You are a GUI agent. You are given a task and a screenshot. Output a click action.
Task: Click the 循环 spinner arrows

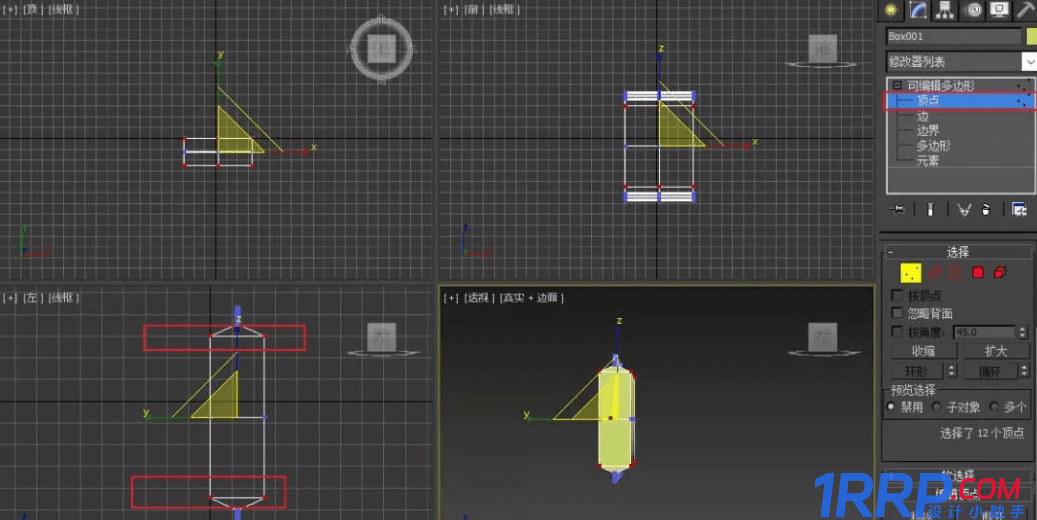pyautogui.click(x=1024, y=370)
